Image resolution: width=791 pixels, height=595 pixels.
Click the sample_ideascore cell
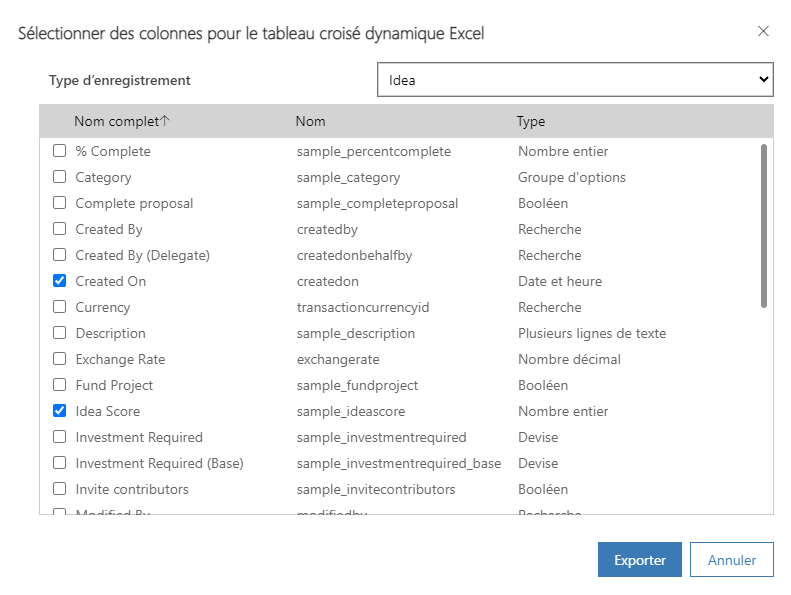point(351,411)
